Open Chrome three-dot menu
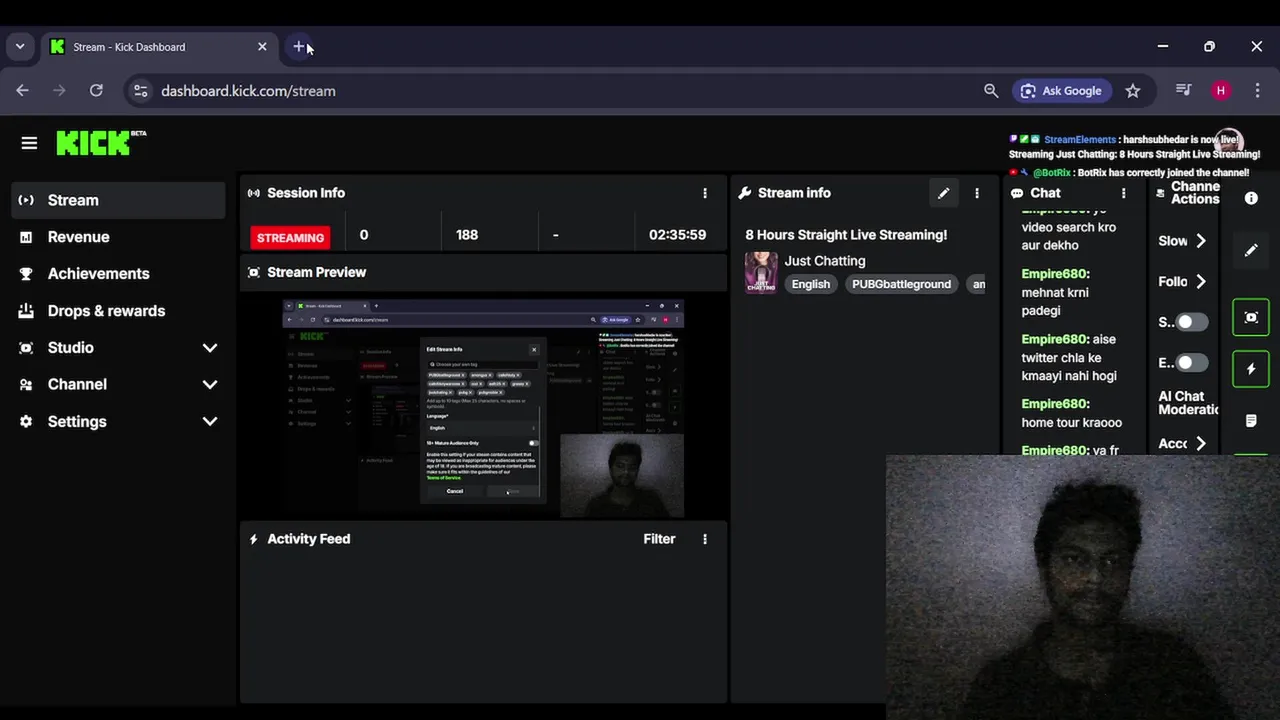1280x720 pixels. (x=1257, y=90)
